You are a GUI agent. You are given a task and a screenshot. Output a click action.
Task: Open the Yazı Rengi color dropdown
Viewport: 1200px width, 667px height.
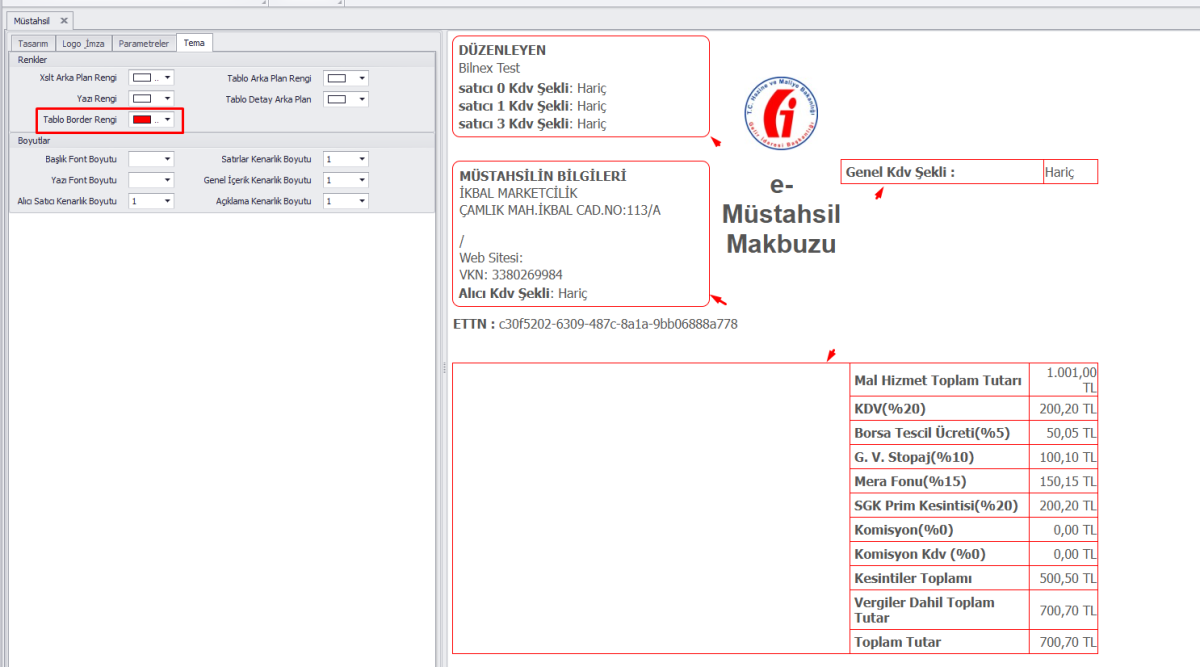point(167,99)
